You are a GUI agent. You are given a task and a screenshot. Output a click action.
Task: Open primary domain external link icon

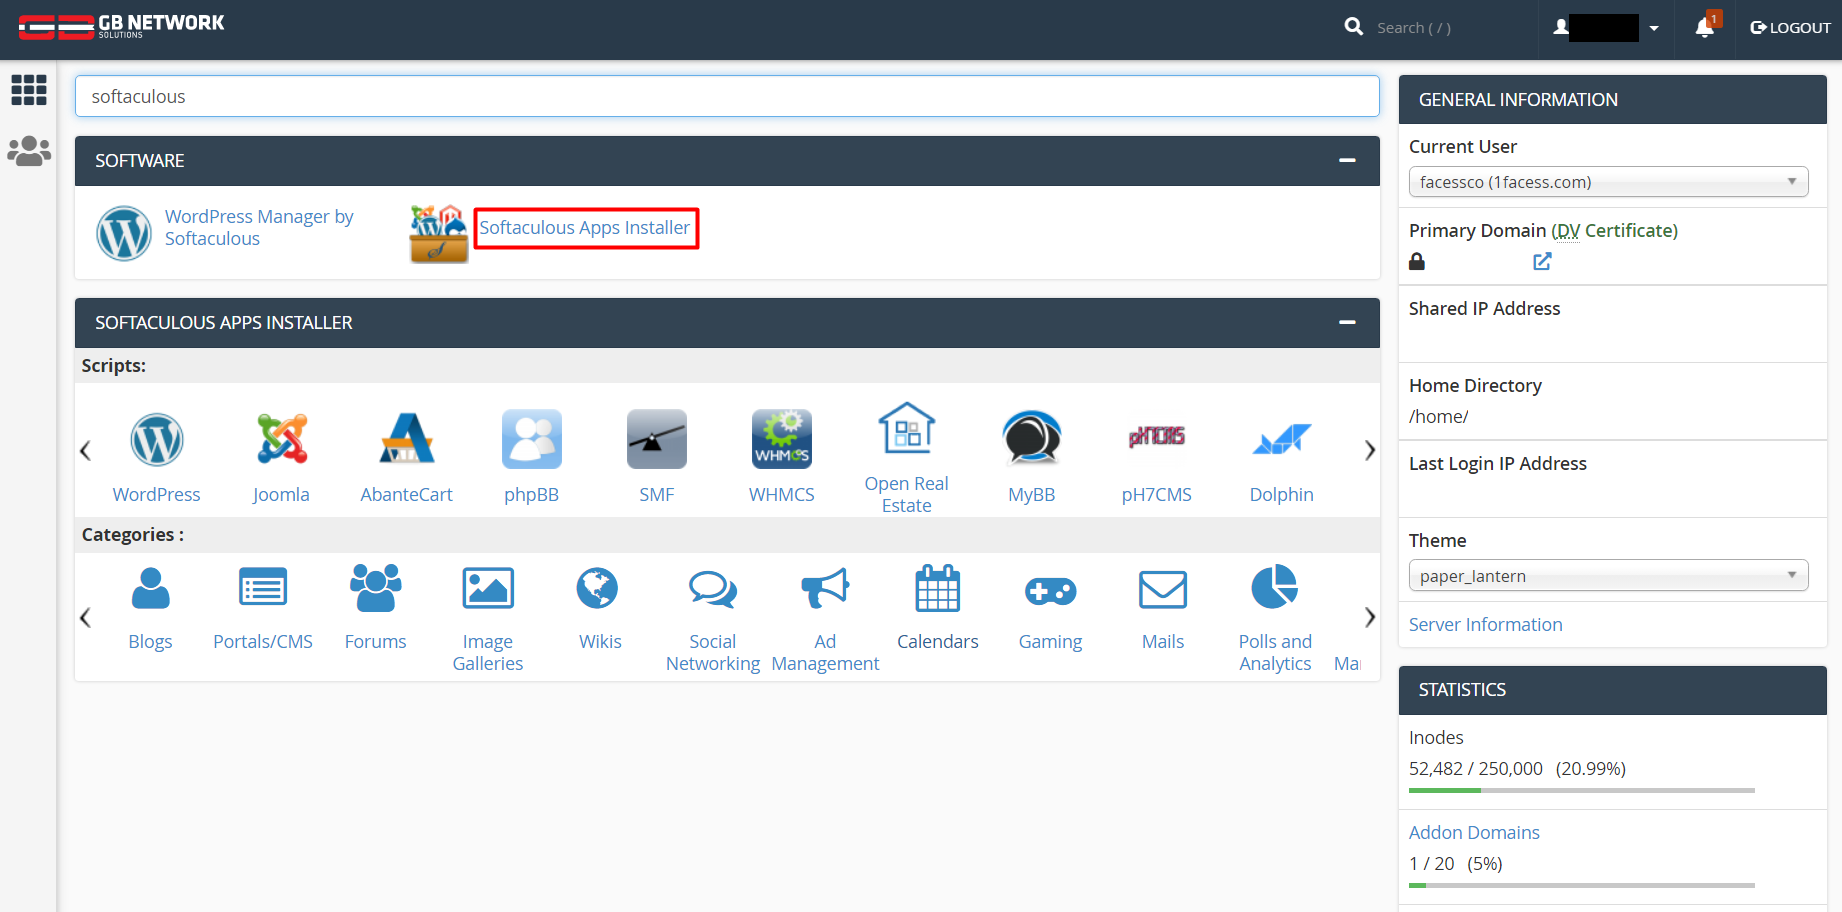point(1542,261)
